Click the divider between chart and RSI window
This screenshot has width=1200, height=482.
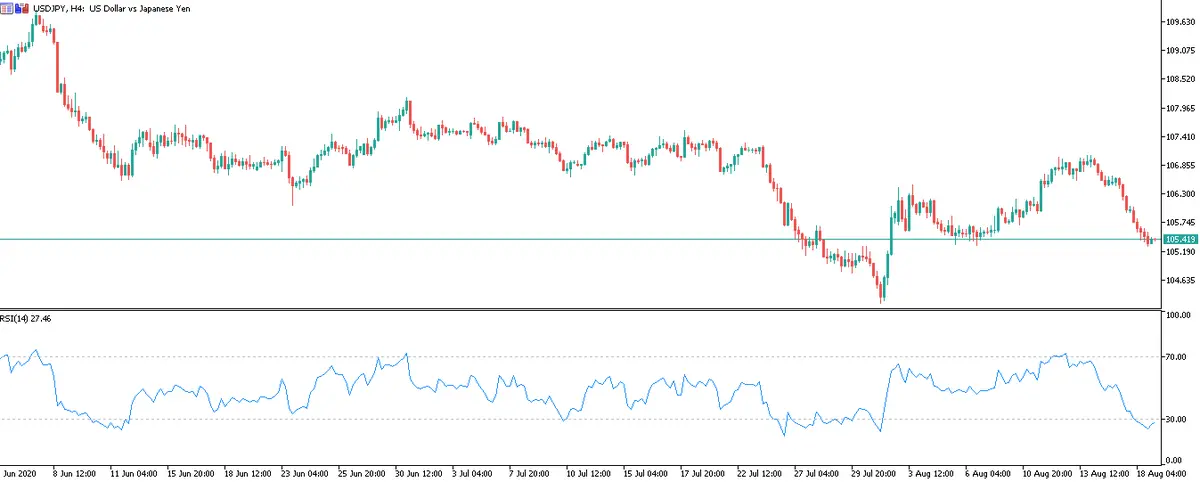[x=600, y=308]
